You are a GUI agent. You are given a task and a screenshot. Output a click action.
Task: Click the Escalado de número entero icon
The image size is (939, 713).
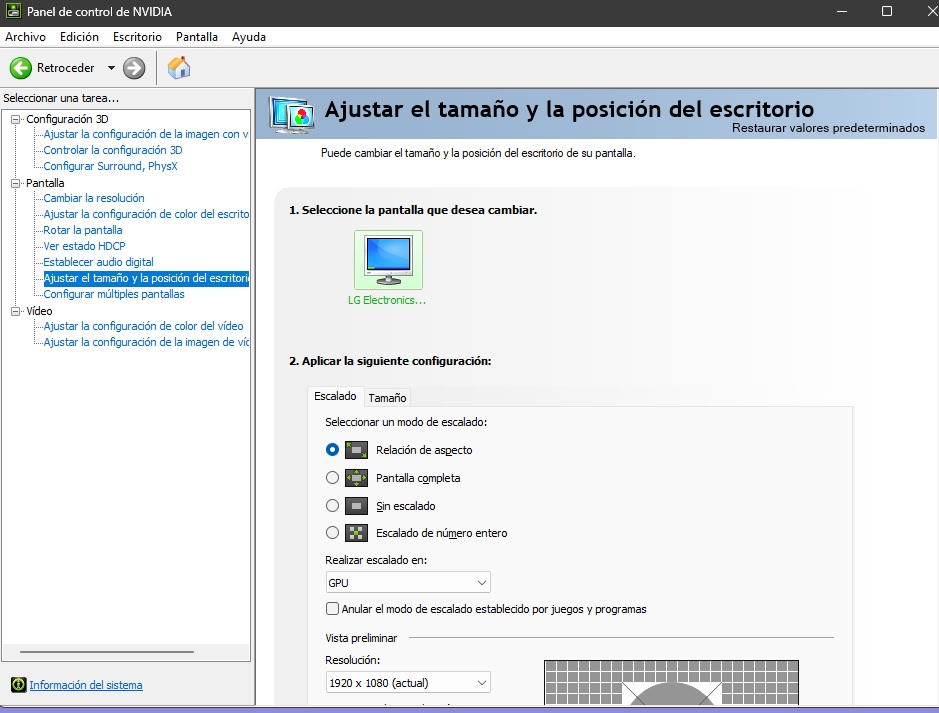(x=356, y=533)
